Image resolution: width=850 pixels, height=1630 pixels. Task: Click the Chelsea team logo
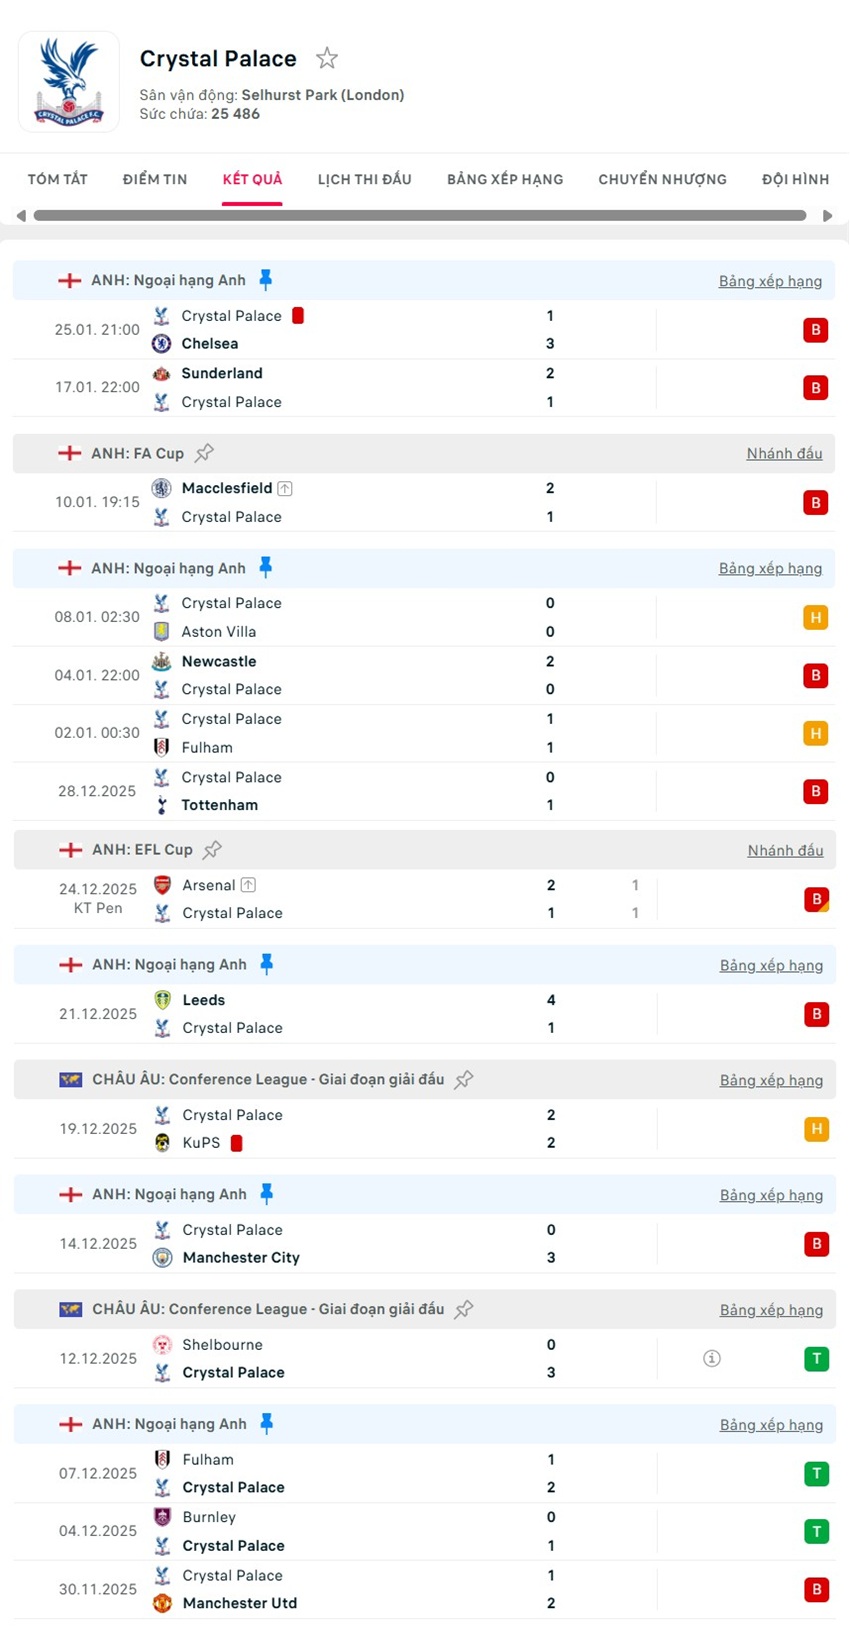pos(162,343)
